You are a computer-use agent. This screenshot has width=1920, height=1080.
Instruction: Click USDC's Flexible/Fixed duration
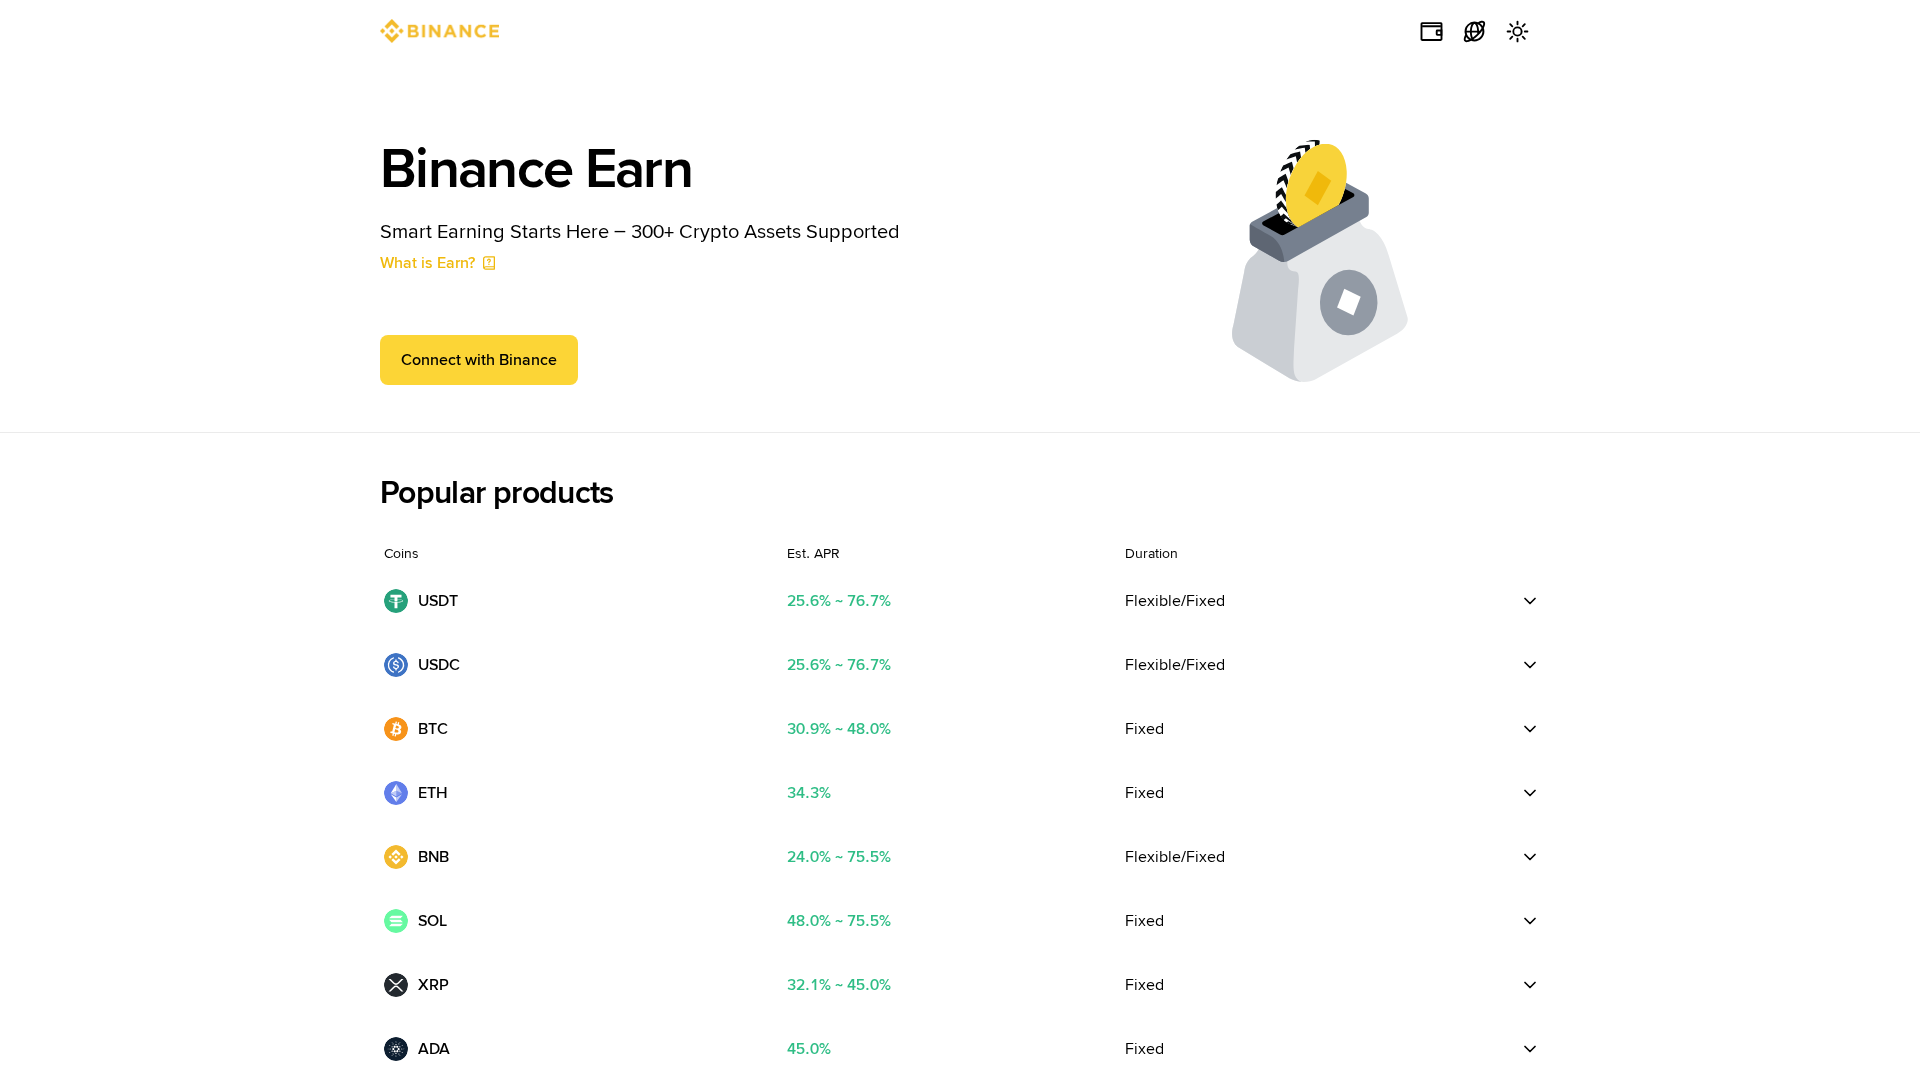pos(1175,665)
